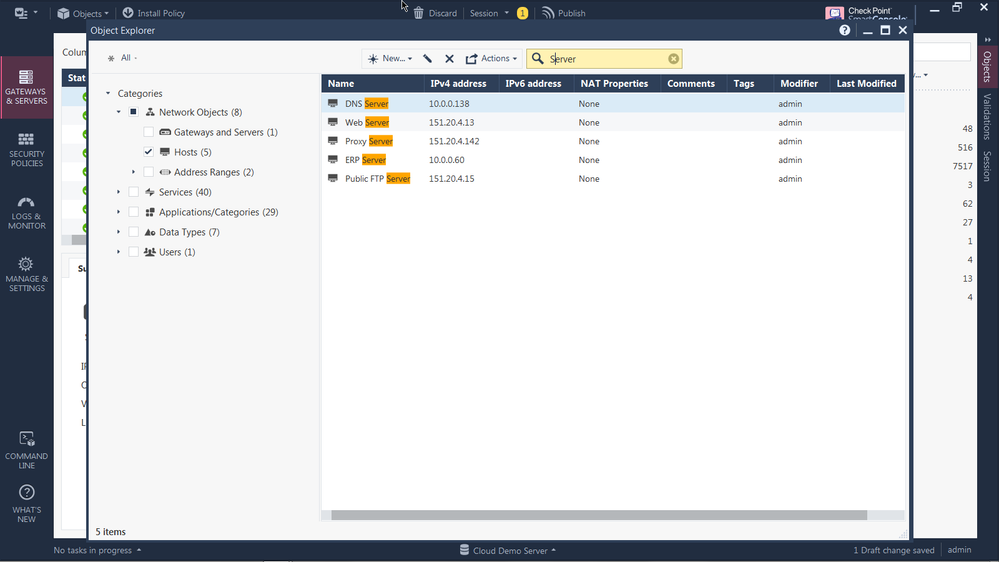
Task: Check the Users checkbox
Action: [133, 252]
